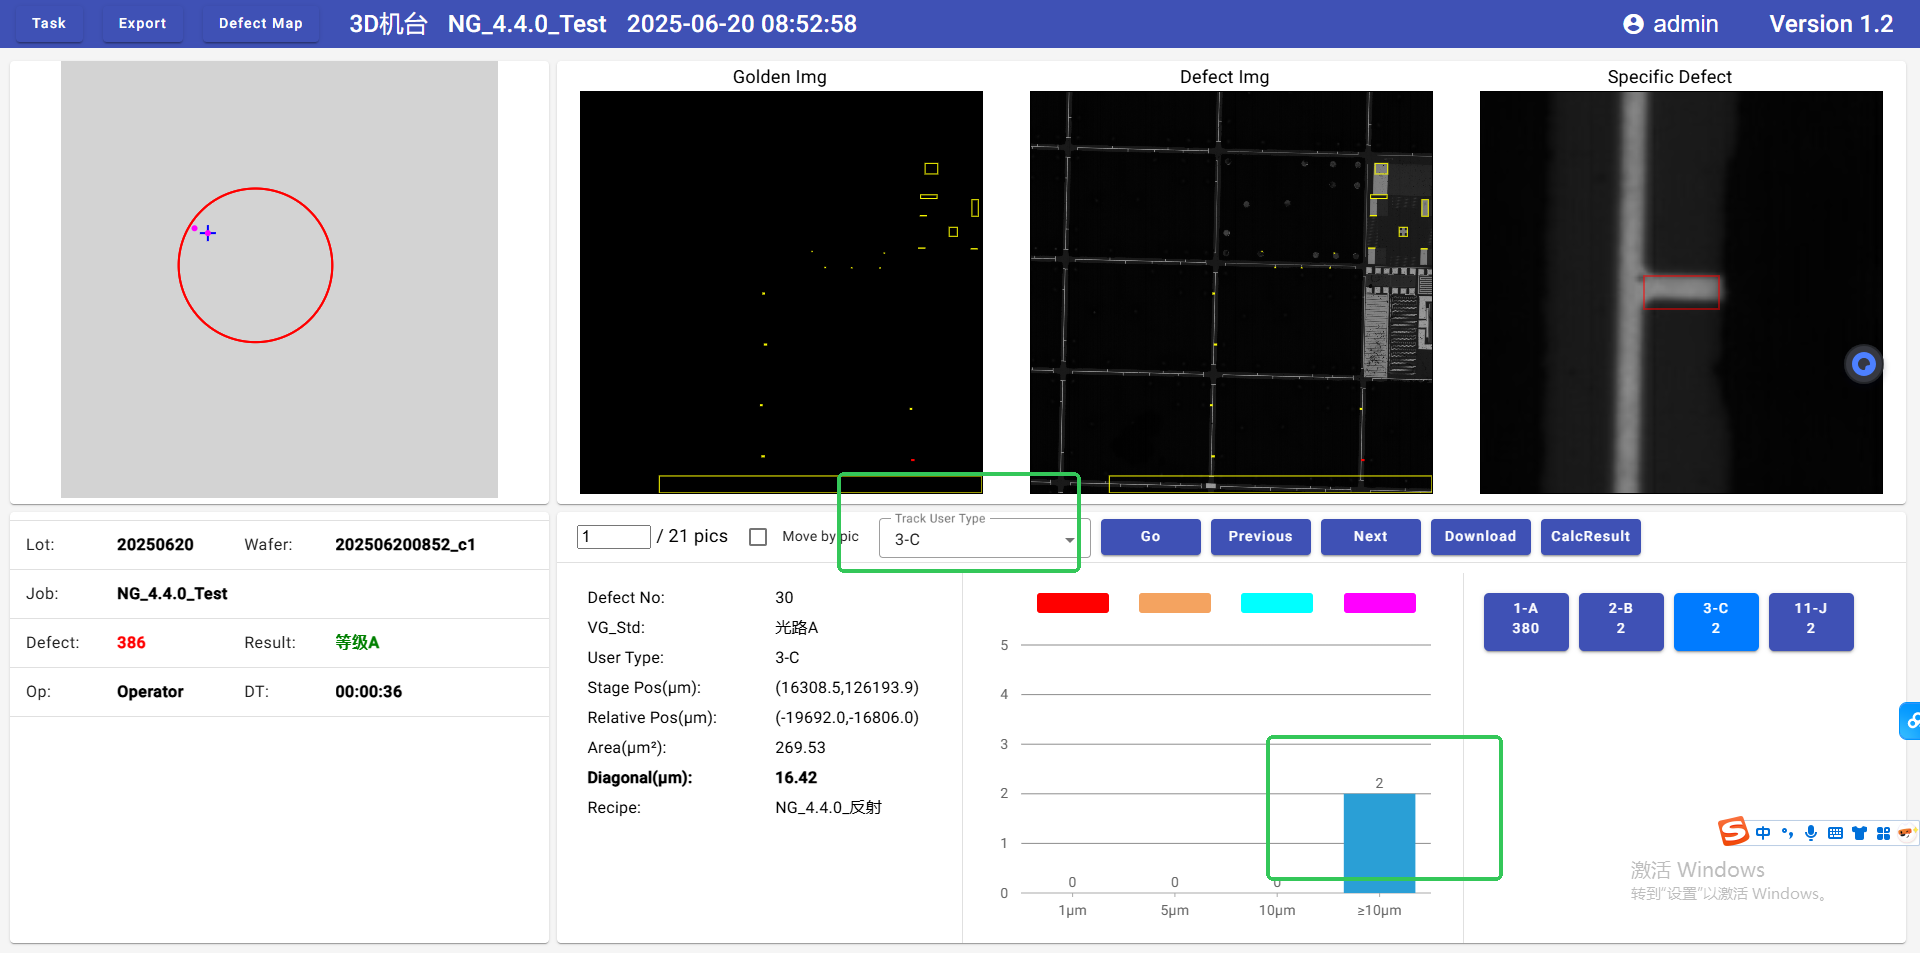Click the blue crosshair on wafer map
The height and width of the screenshot is (953, 1920).
(208, 233)
